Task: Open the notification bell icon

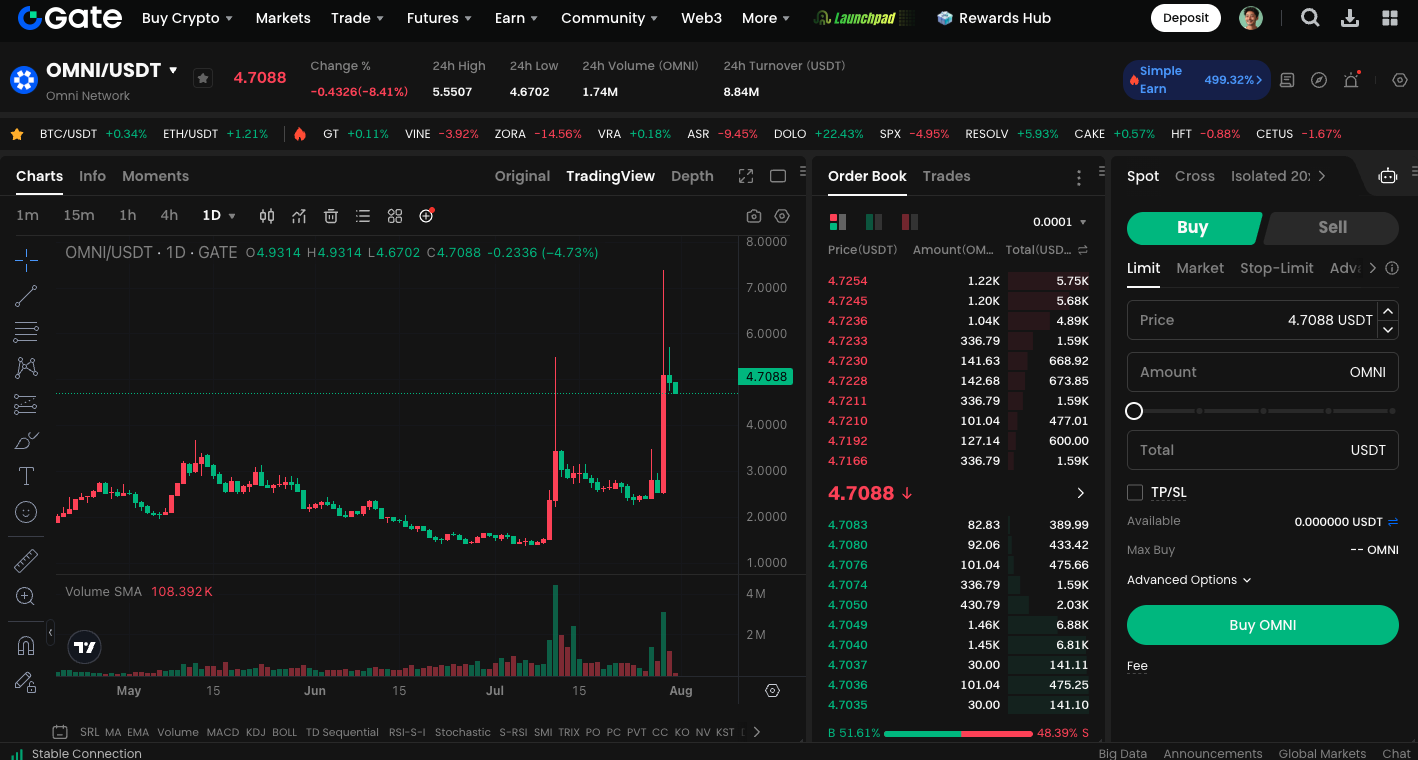Action: click(x=1351, y=80)
